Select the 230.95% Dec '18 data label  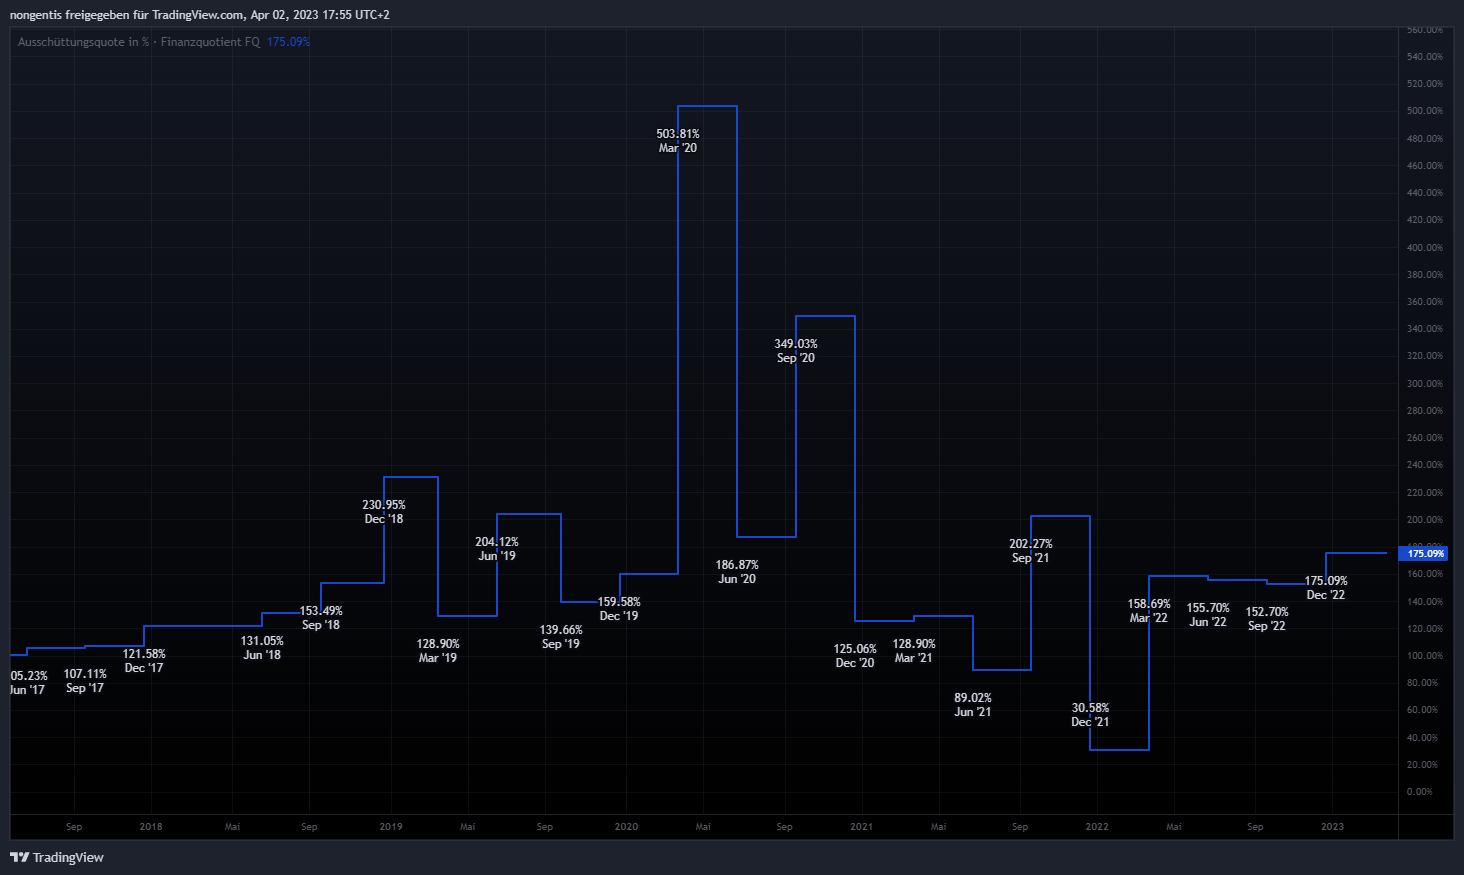(x=384, y=512)
